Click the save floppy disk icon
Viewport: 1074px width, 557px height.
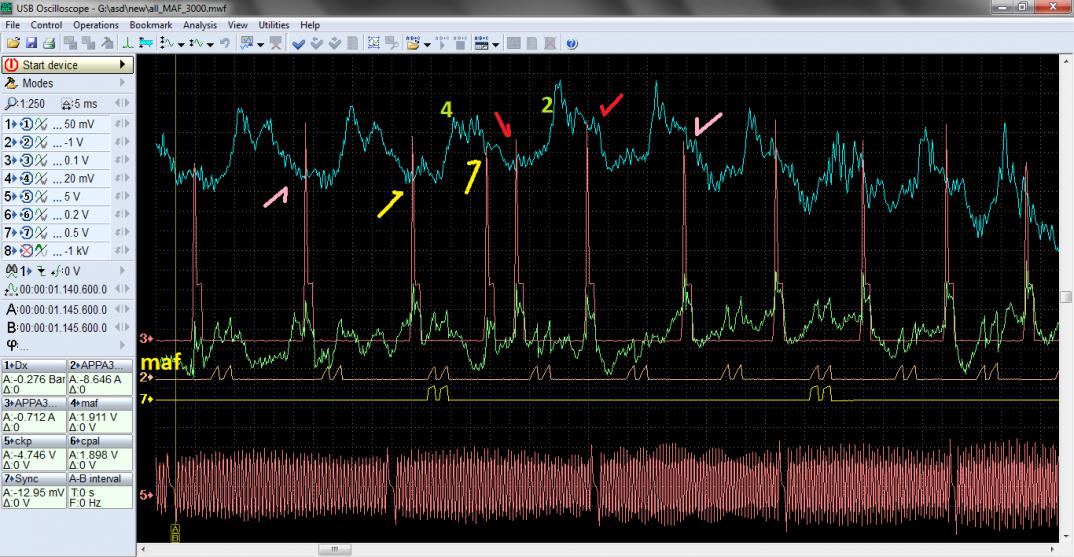click(31, 43)
